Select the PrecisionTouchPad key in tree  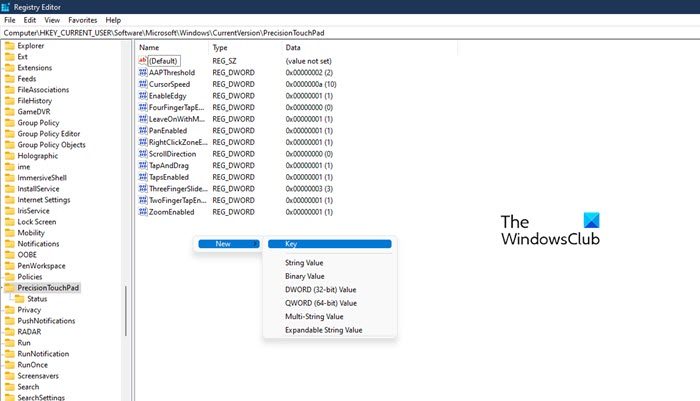[48, 288]
